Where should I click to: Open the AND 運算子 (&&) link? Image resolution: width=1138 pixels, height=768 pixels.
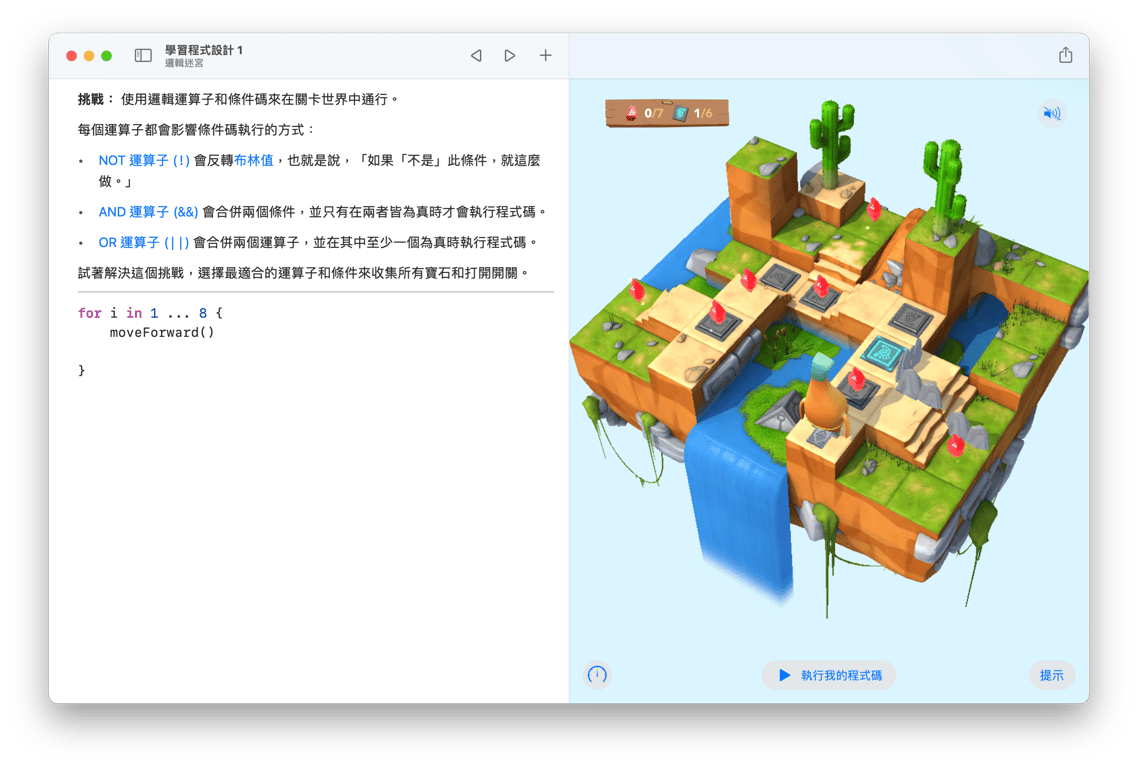pos(148,212)
